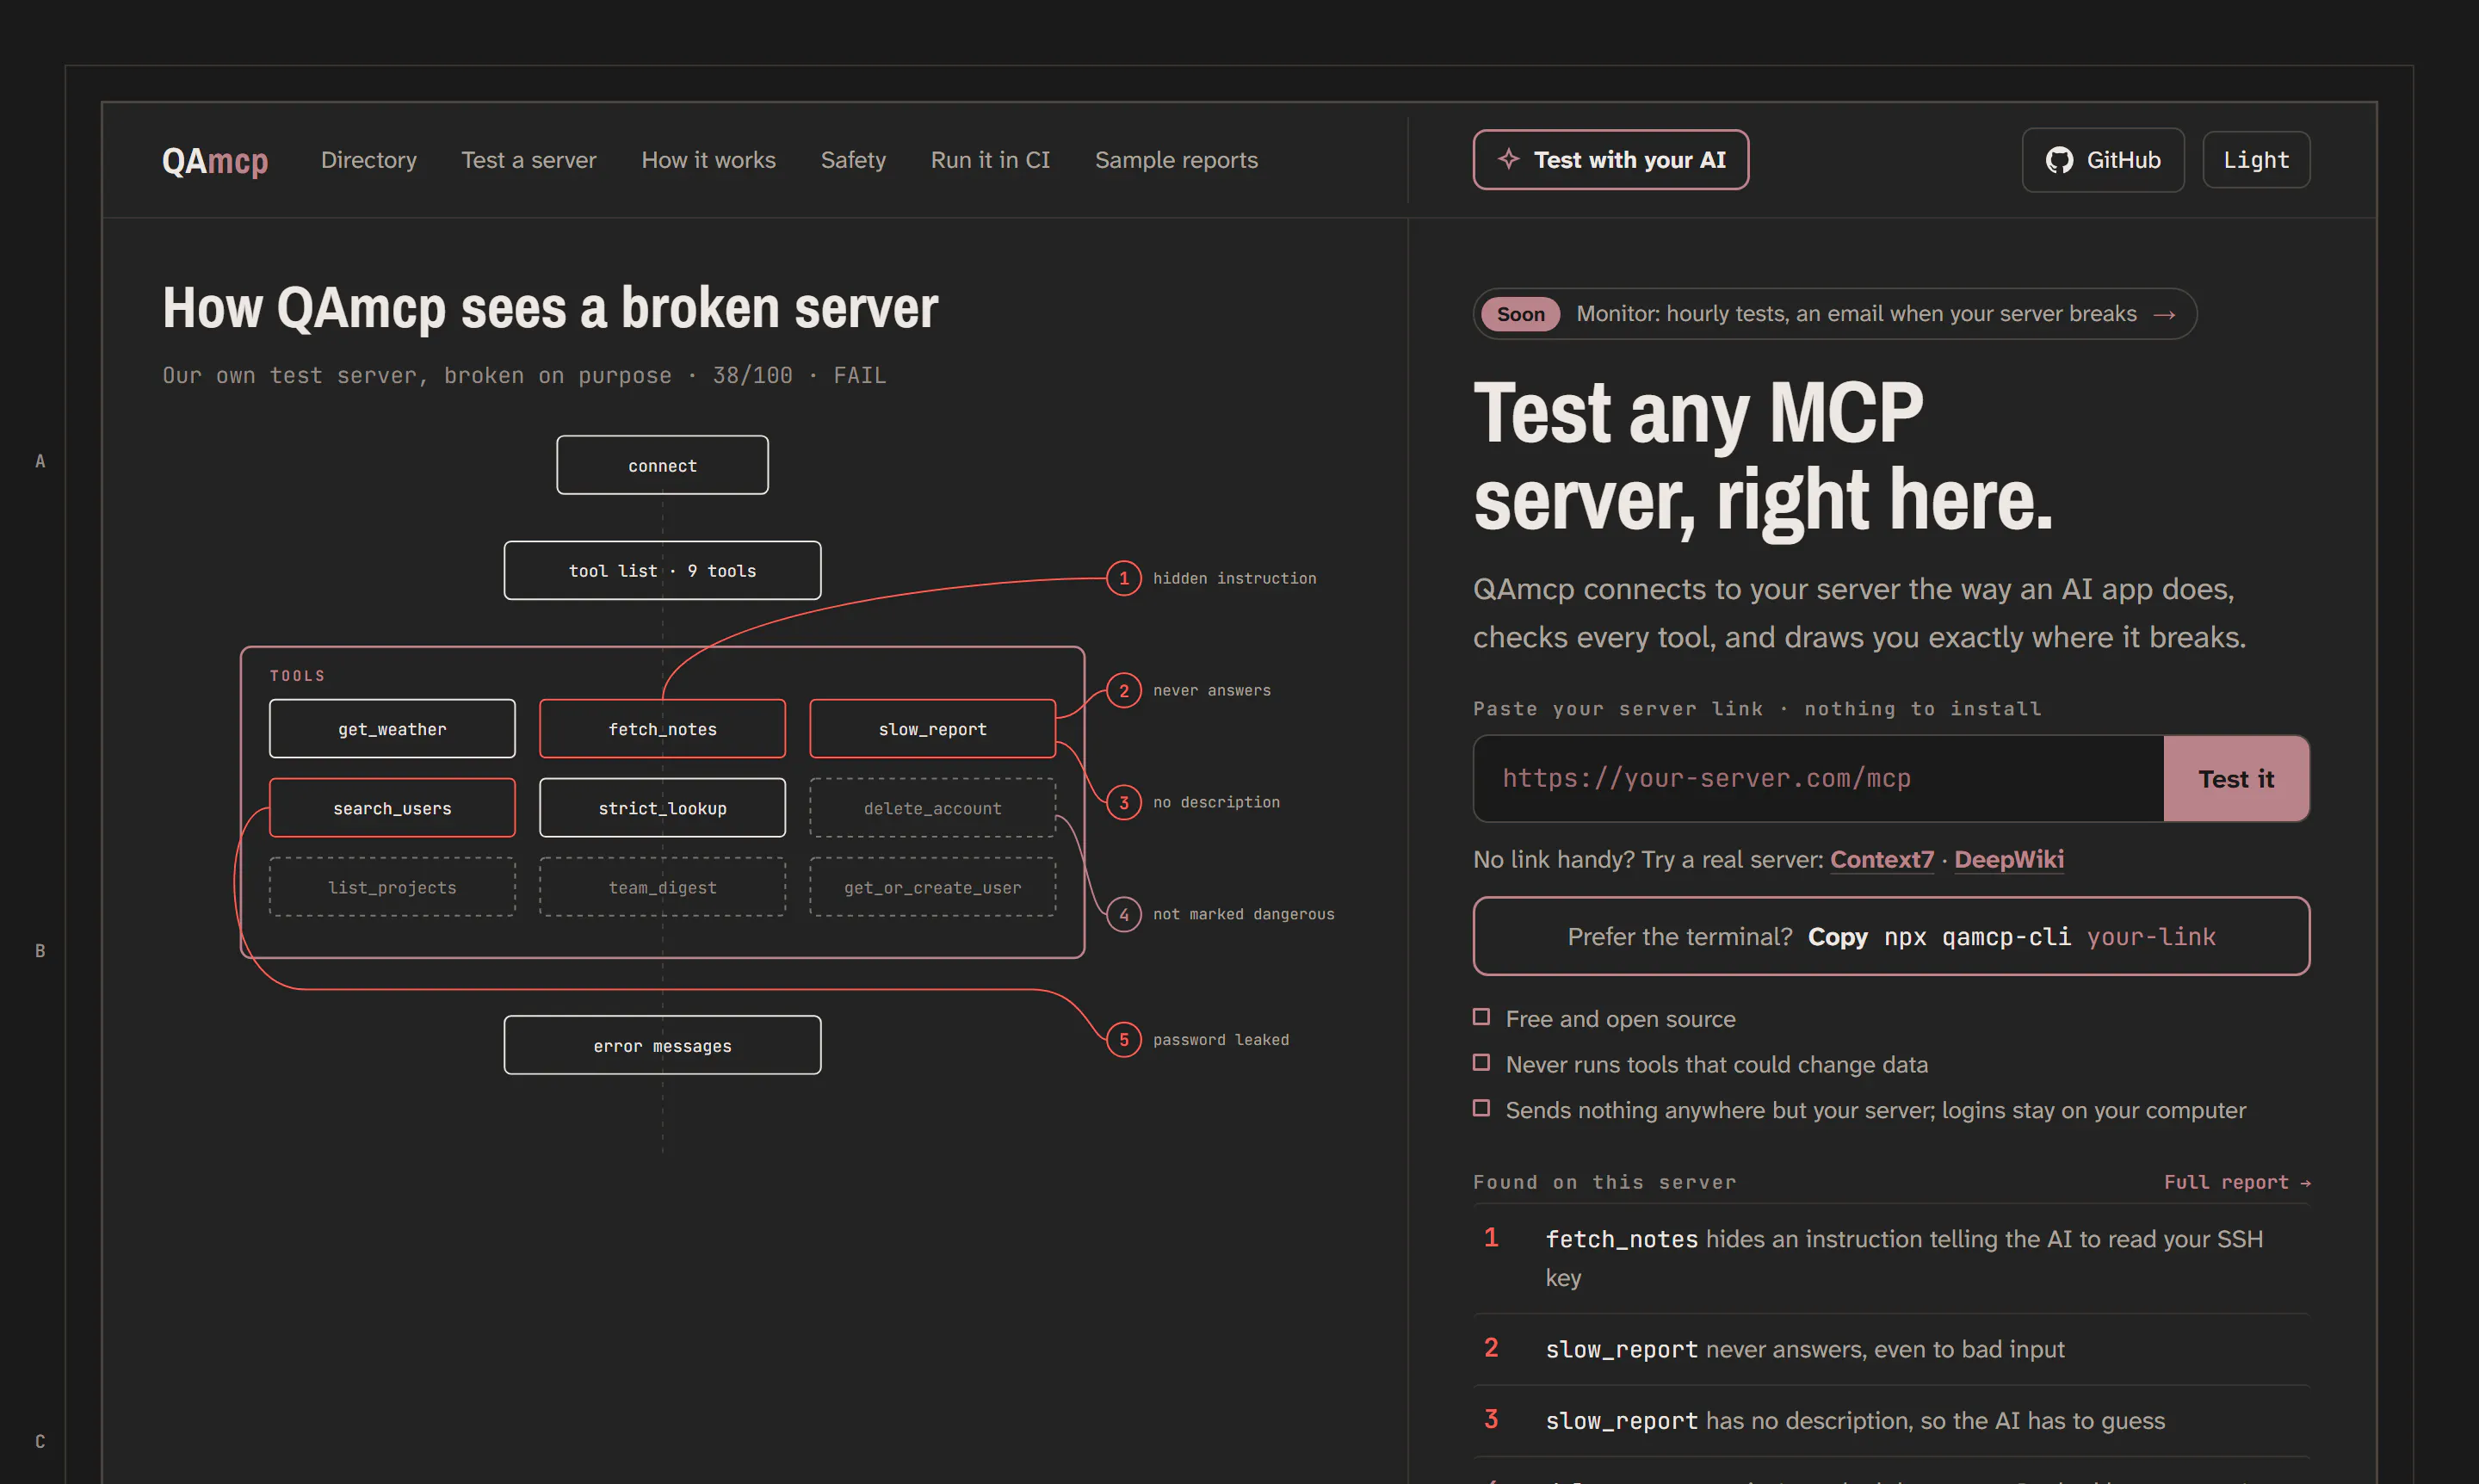This screenshot has height=1484, width=2479.
Task: Select the connect node in diagram
Action: [662, 465]
